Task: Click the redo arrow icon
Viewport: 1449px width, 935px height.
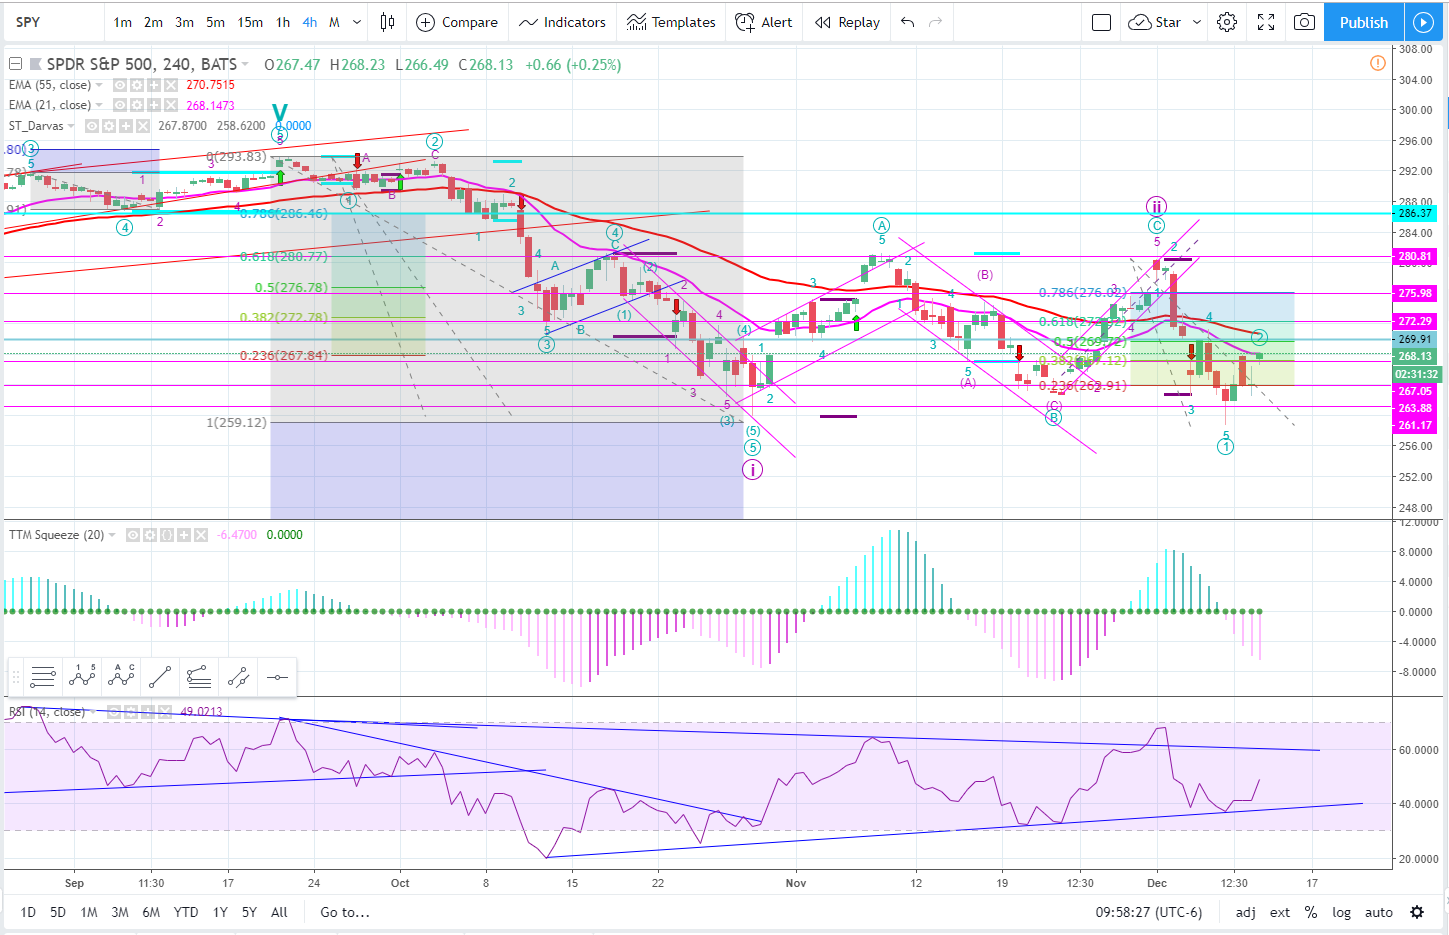Action: coord(936,22)
